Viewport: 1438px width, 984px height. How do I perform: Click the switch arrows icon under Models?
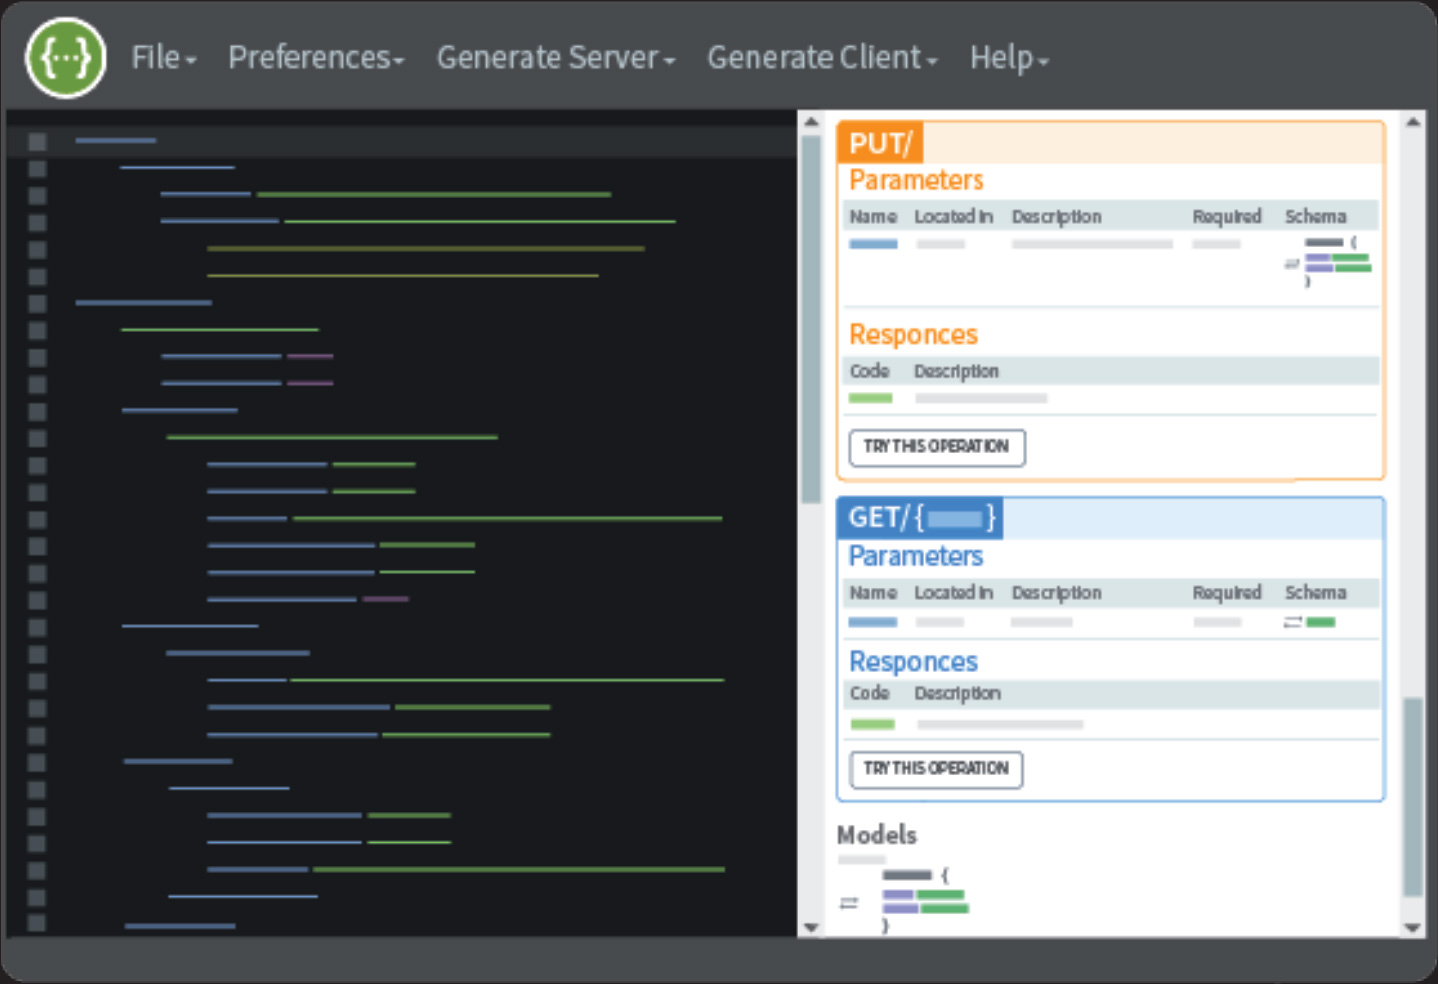(x=849, y=903)
